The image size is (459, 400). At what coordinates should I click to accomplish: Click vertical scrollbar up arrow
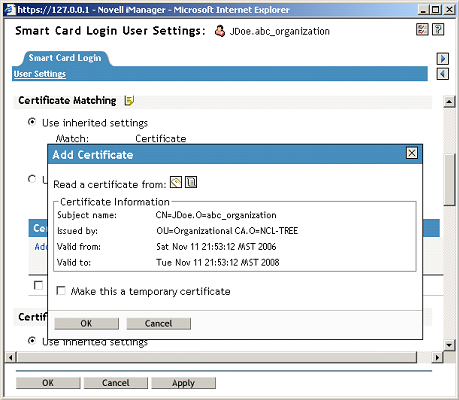449,101
